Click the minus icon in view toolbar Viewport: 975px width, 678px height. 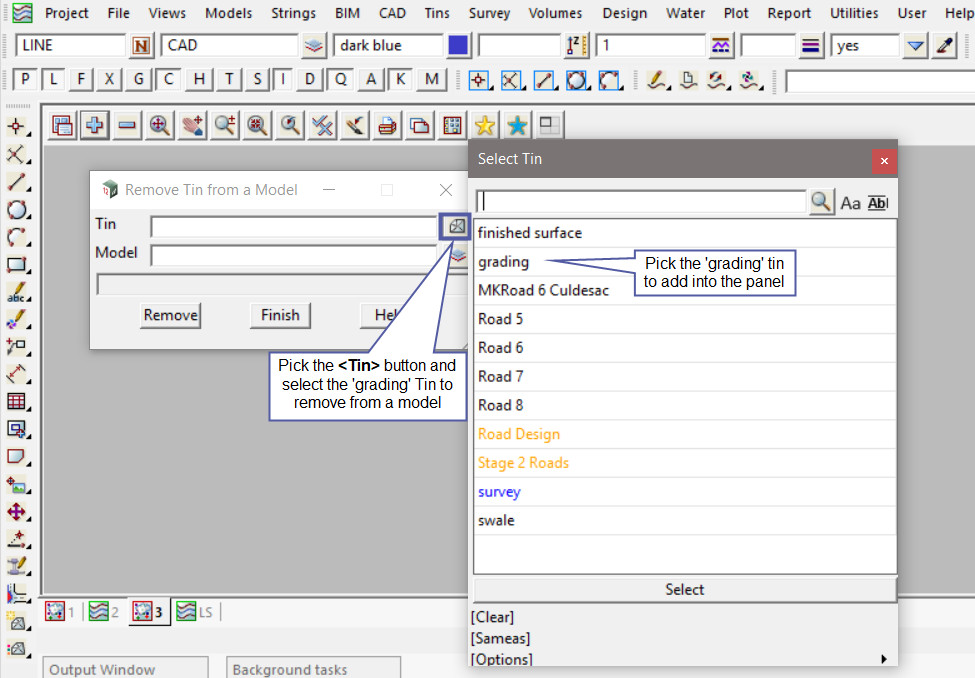tap(127, 125)
